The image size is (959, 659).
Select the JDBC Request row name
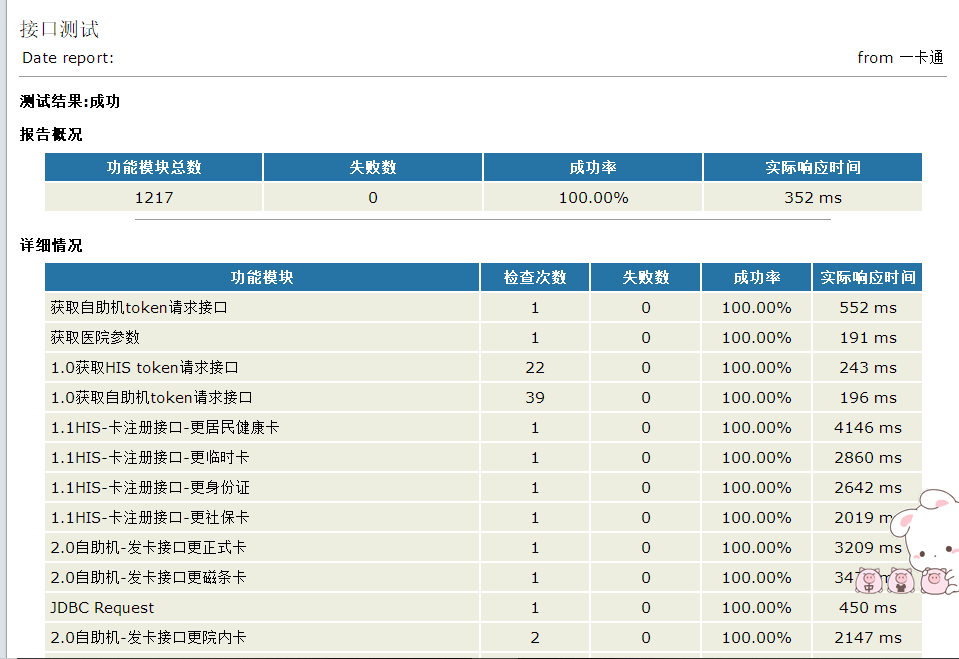pos(102,607)
